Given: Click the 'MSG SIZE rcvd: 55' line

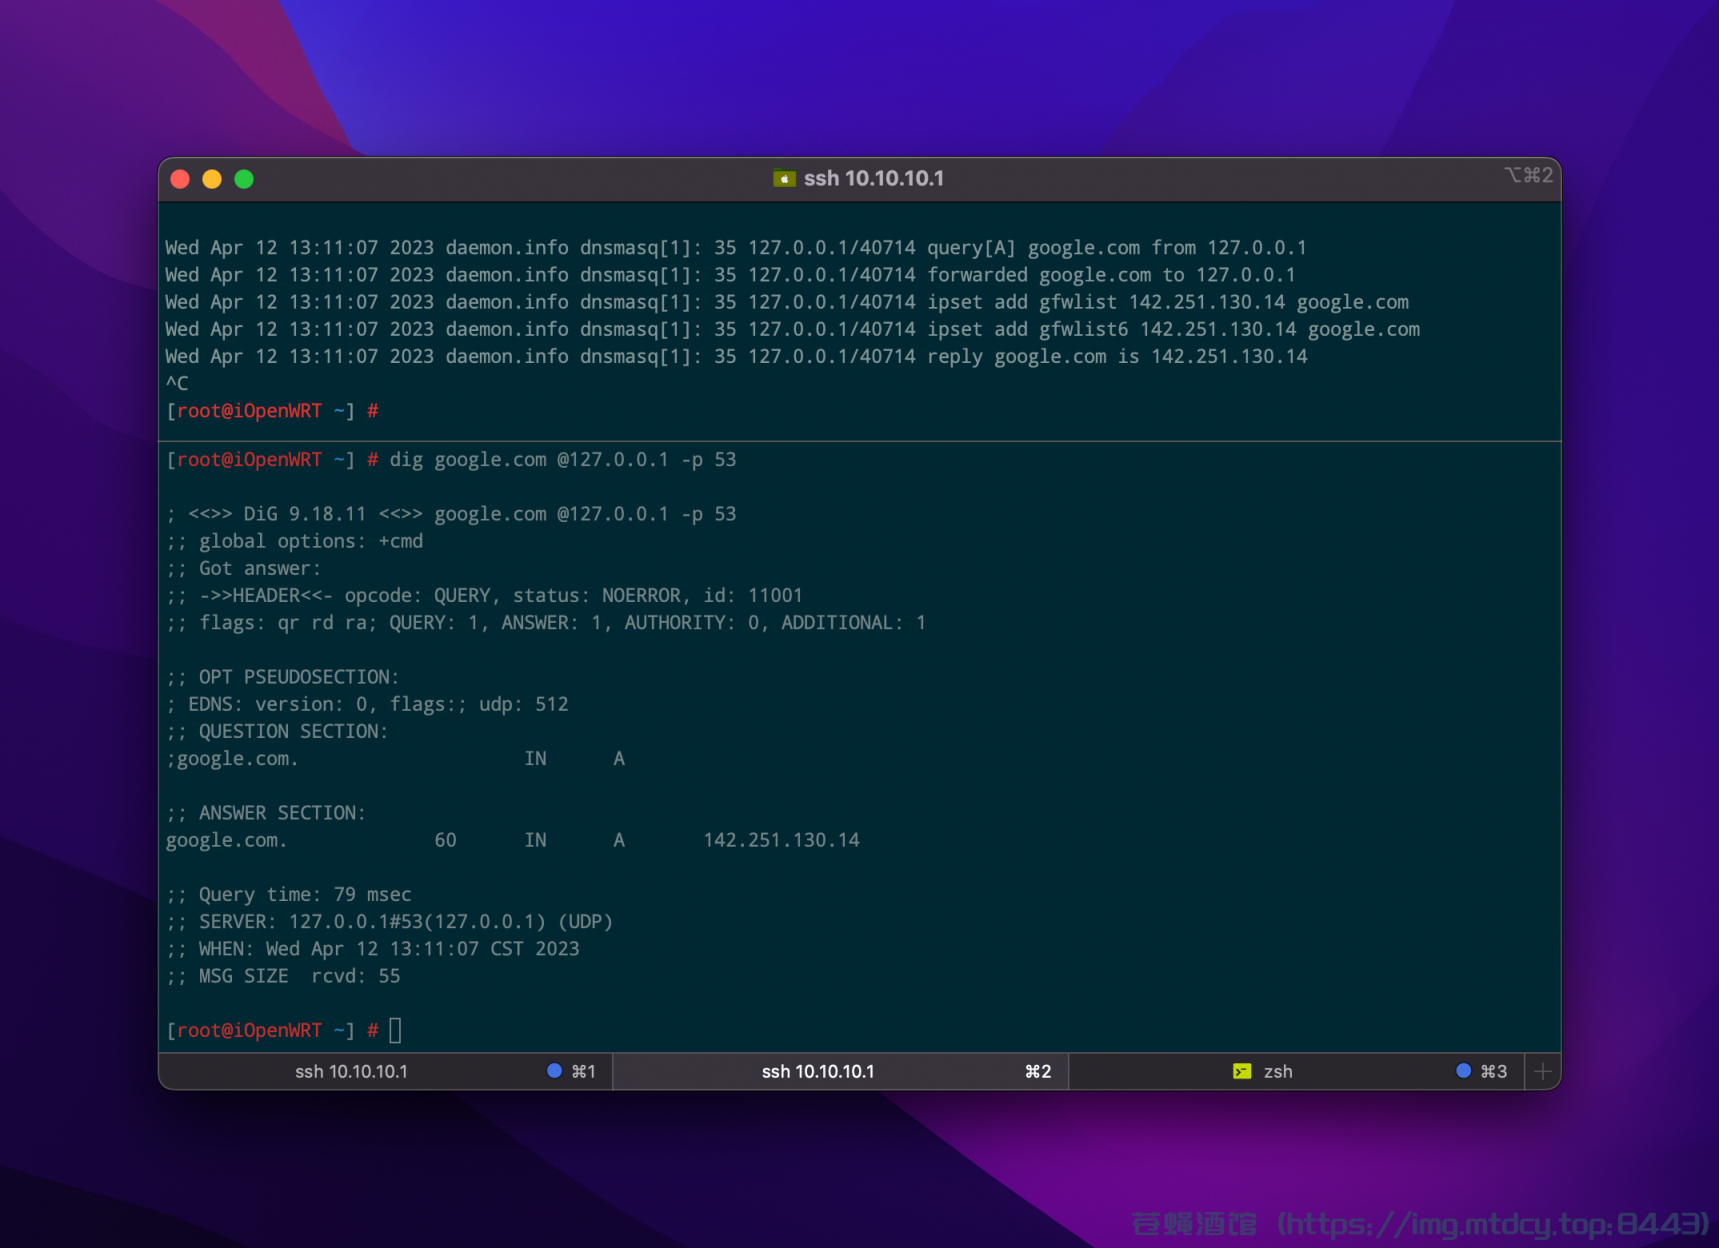Looking at the screenshot, I should click(283, 975).
